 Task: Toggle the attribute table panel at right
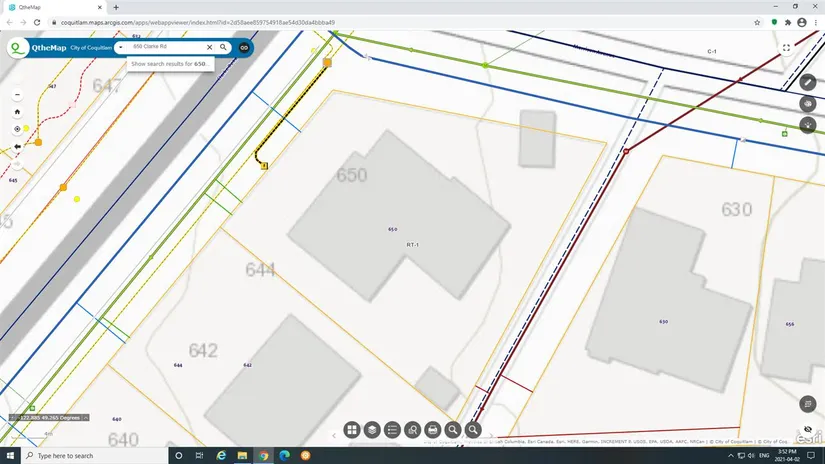808,404
